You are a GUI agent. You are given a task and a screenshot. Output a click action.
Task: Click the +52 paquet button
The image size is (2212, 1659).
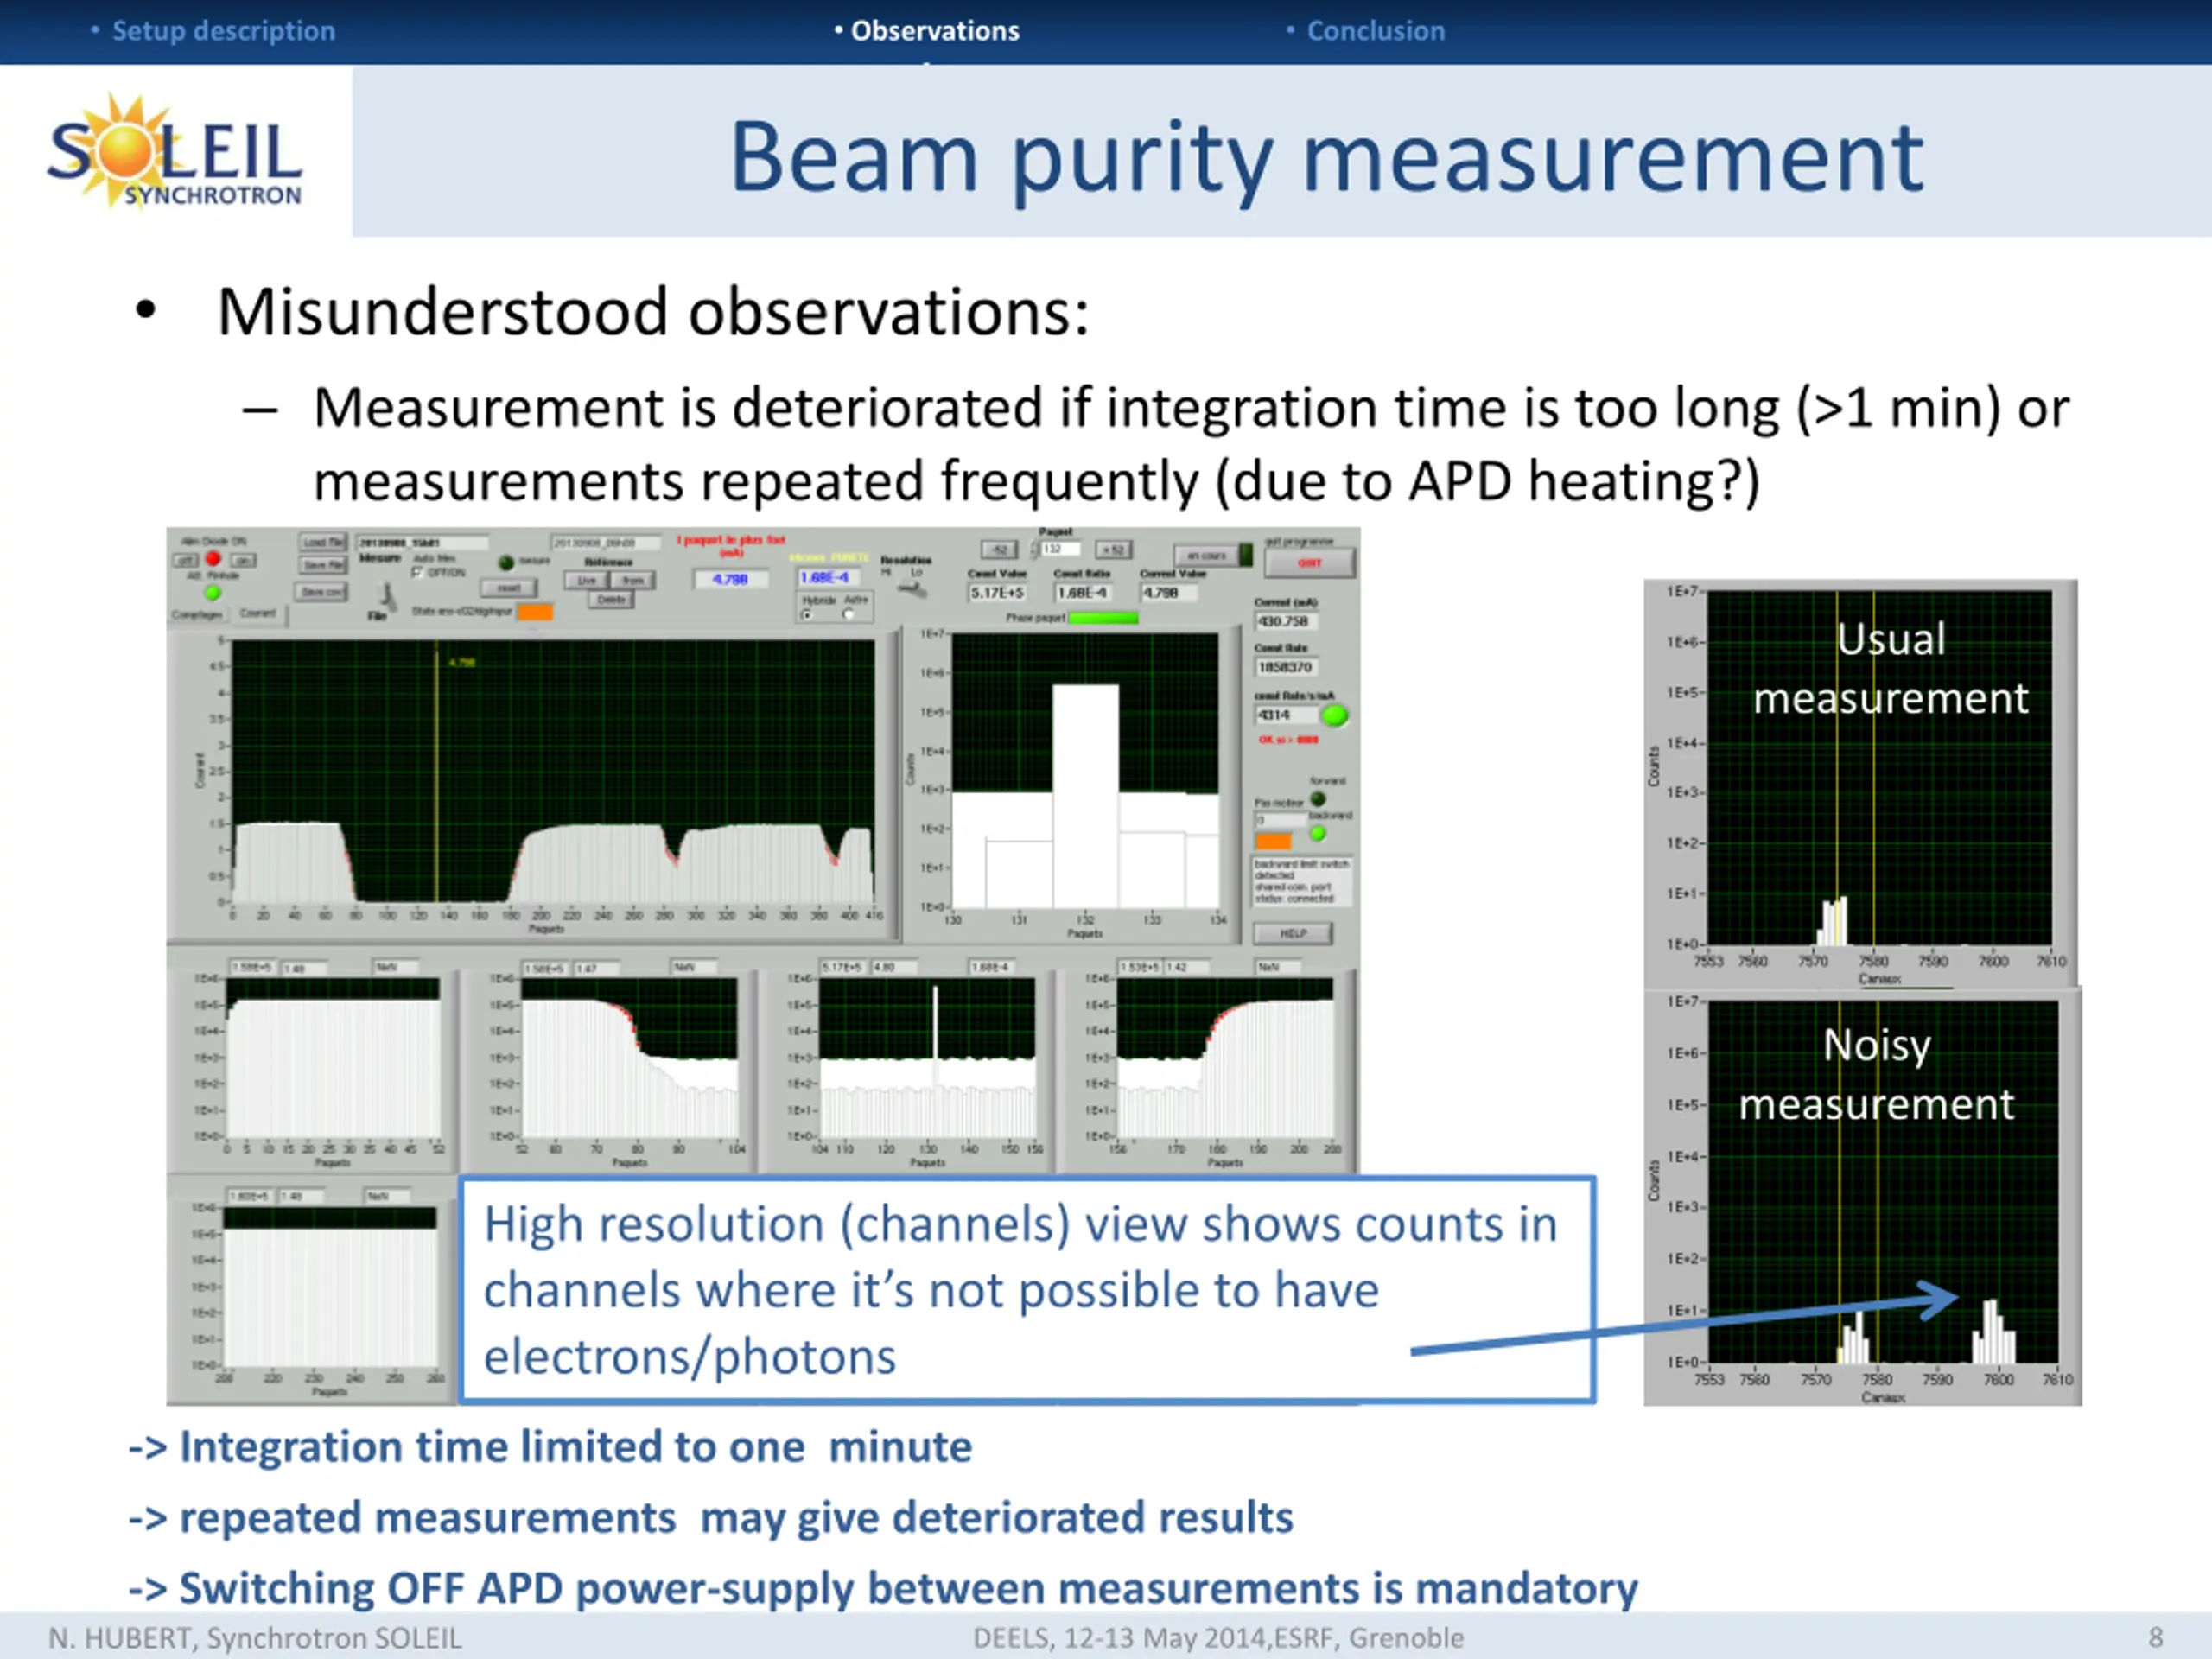pyautogui.click(x=1114, y=550)
